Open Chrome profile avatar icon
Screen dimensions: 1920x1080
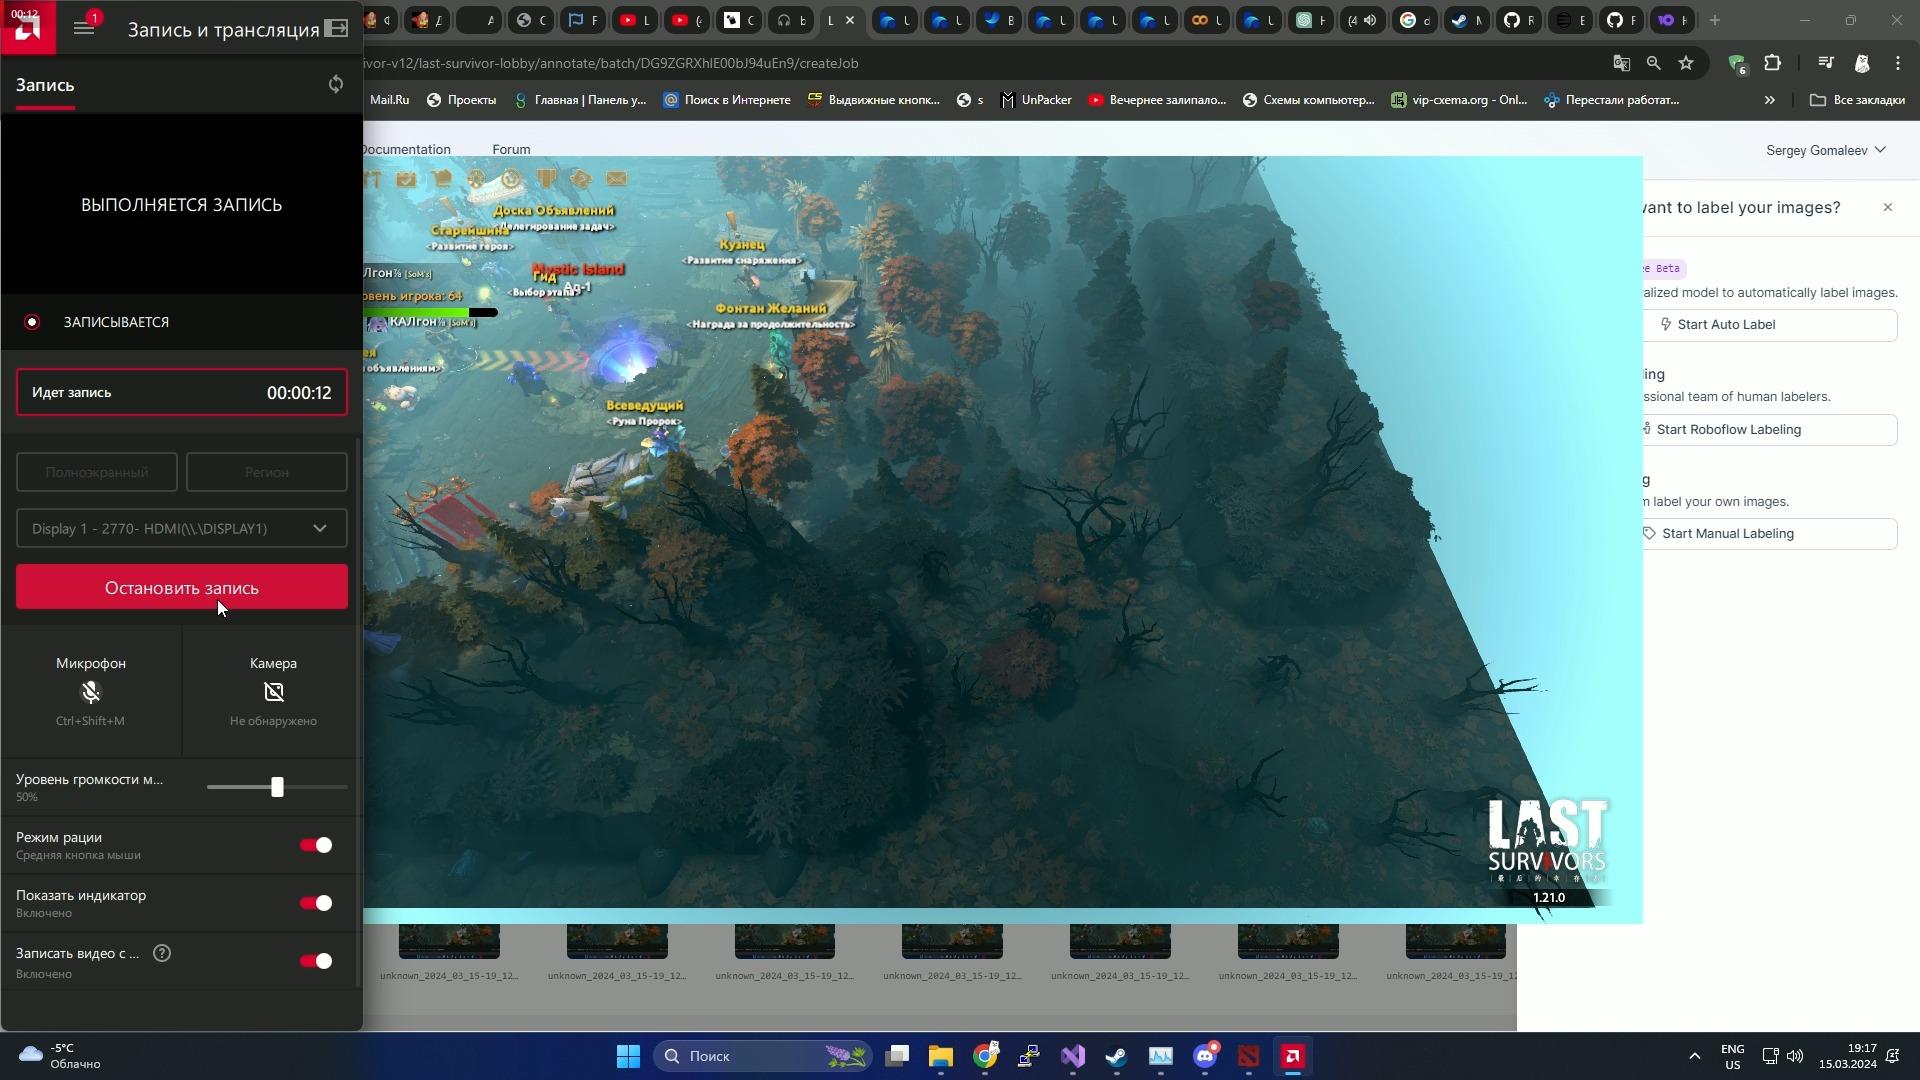coord(1862,63)
